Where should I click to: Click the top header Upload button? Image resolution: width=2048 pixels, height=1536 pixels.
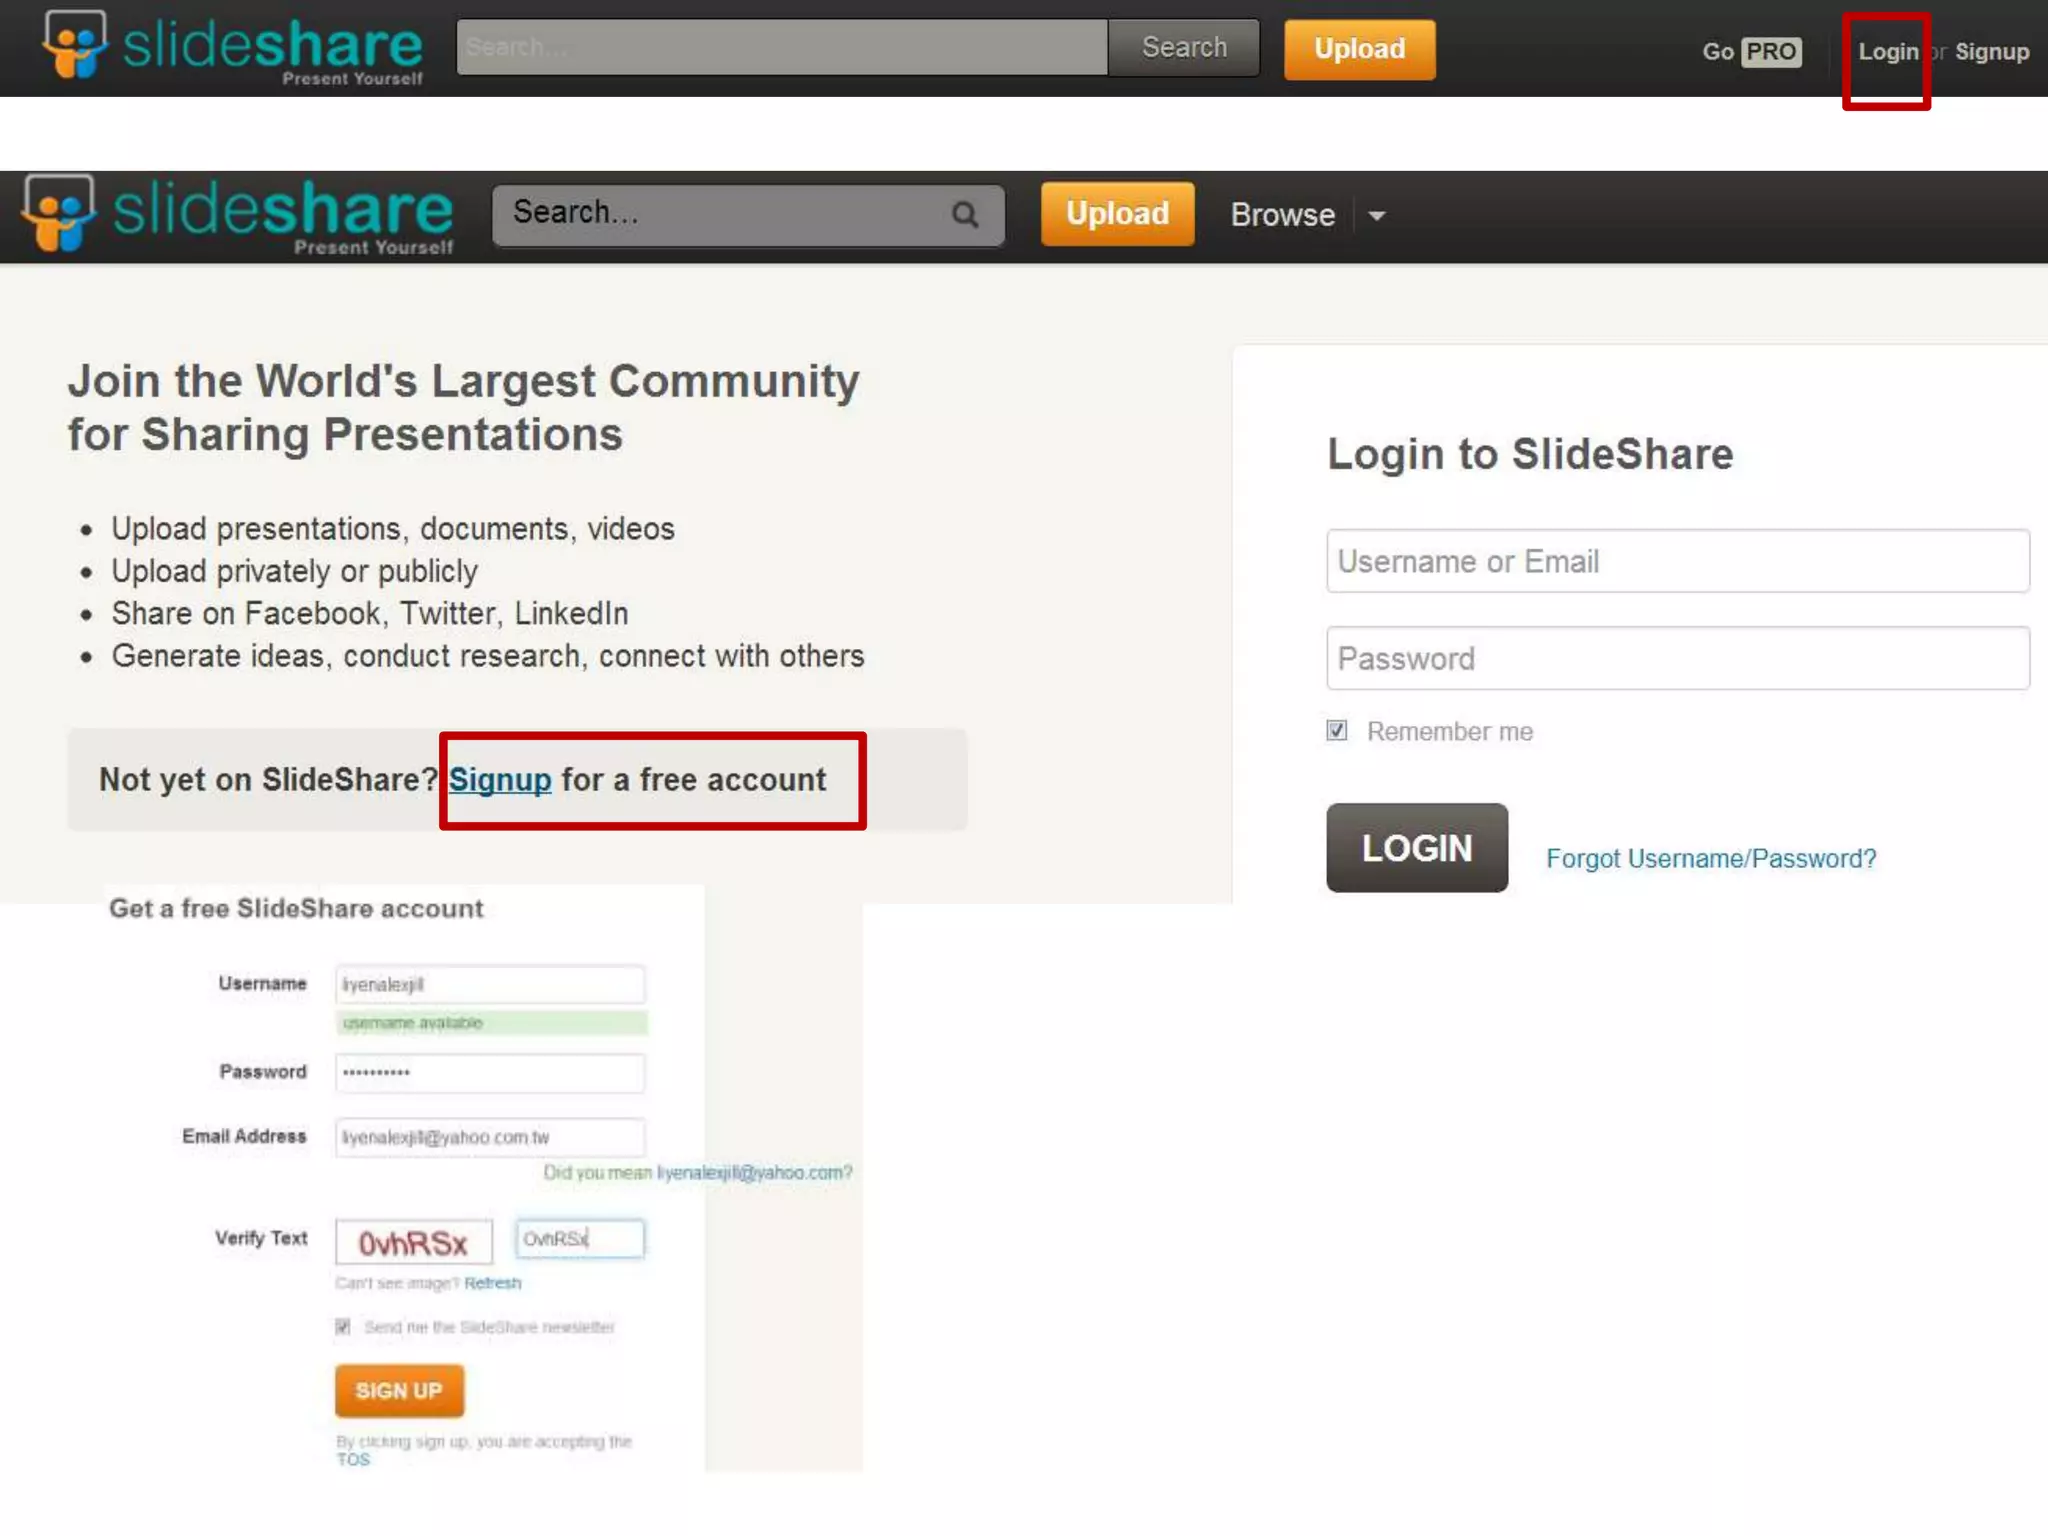click(x=1359, y=49)
